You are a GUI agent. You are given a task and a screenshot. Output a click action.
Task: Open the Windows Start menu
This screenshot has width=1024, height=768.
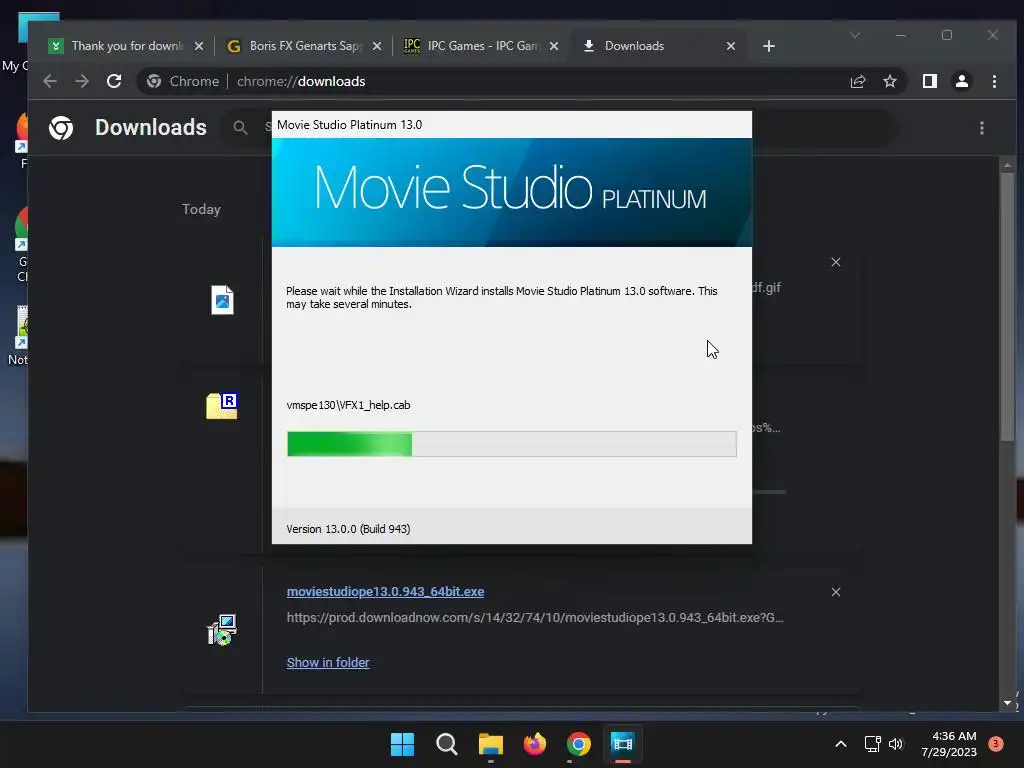click(x=402, y=744)
